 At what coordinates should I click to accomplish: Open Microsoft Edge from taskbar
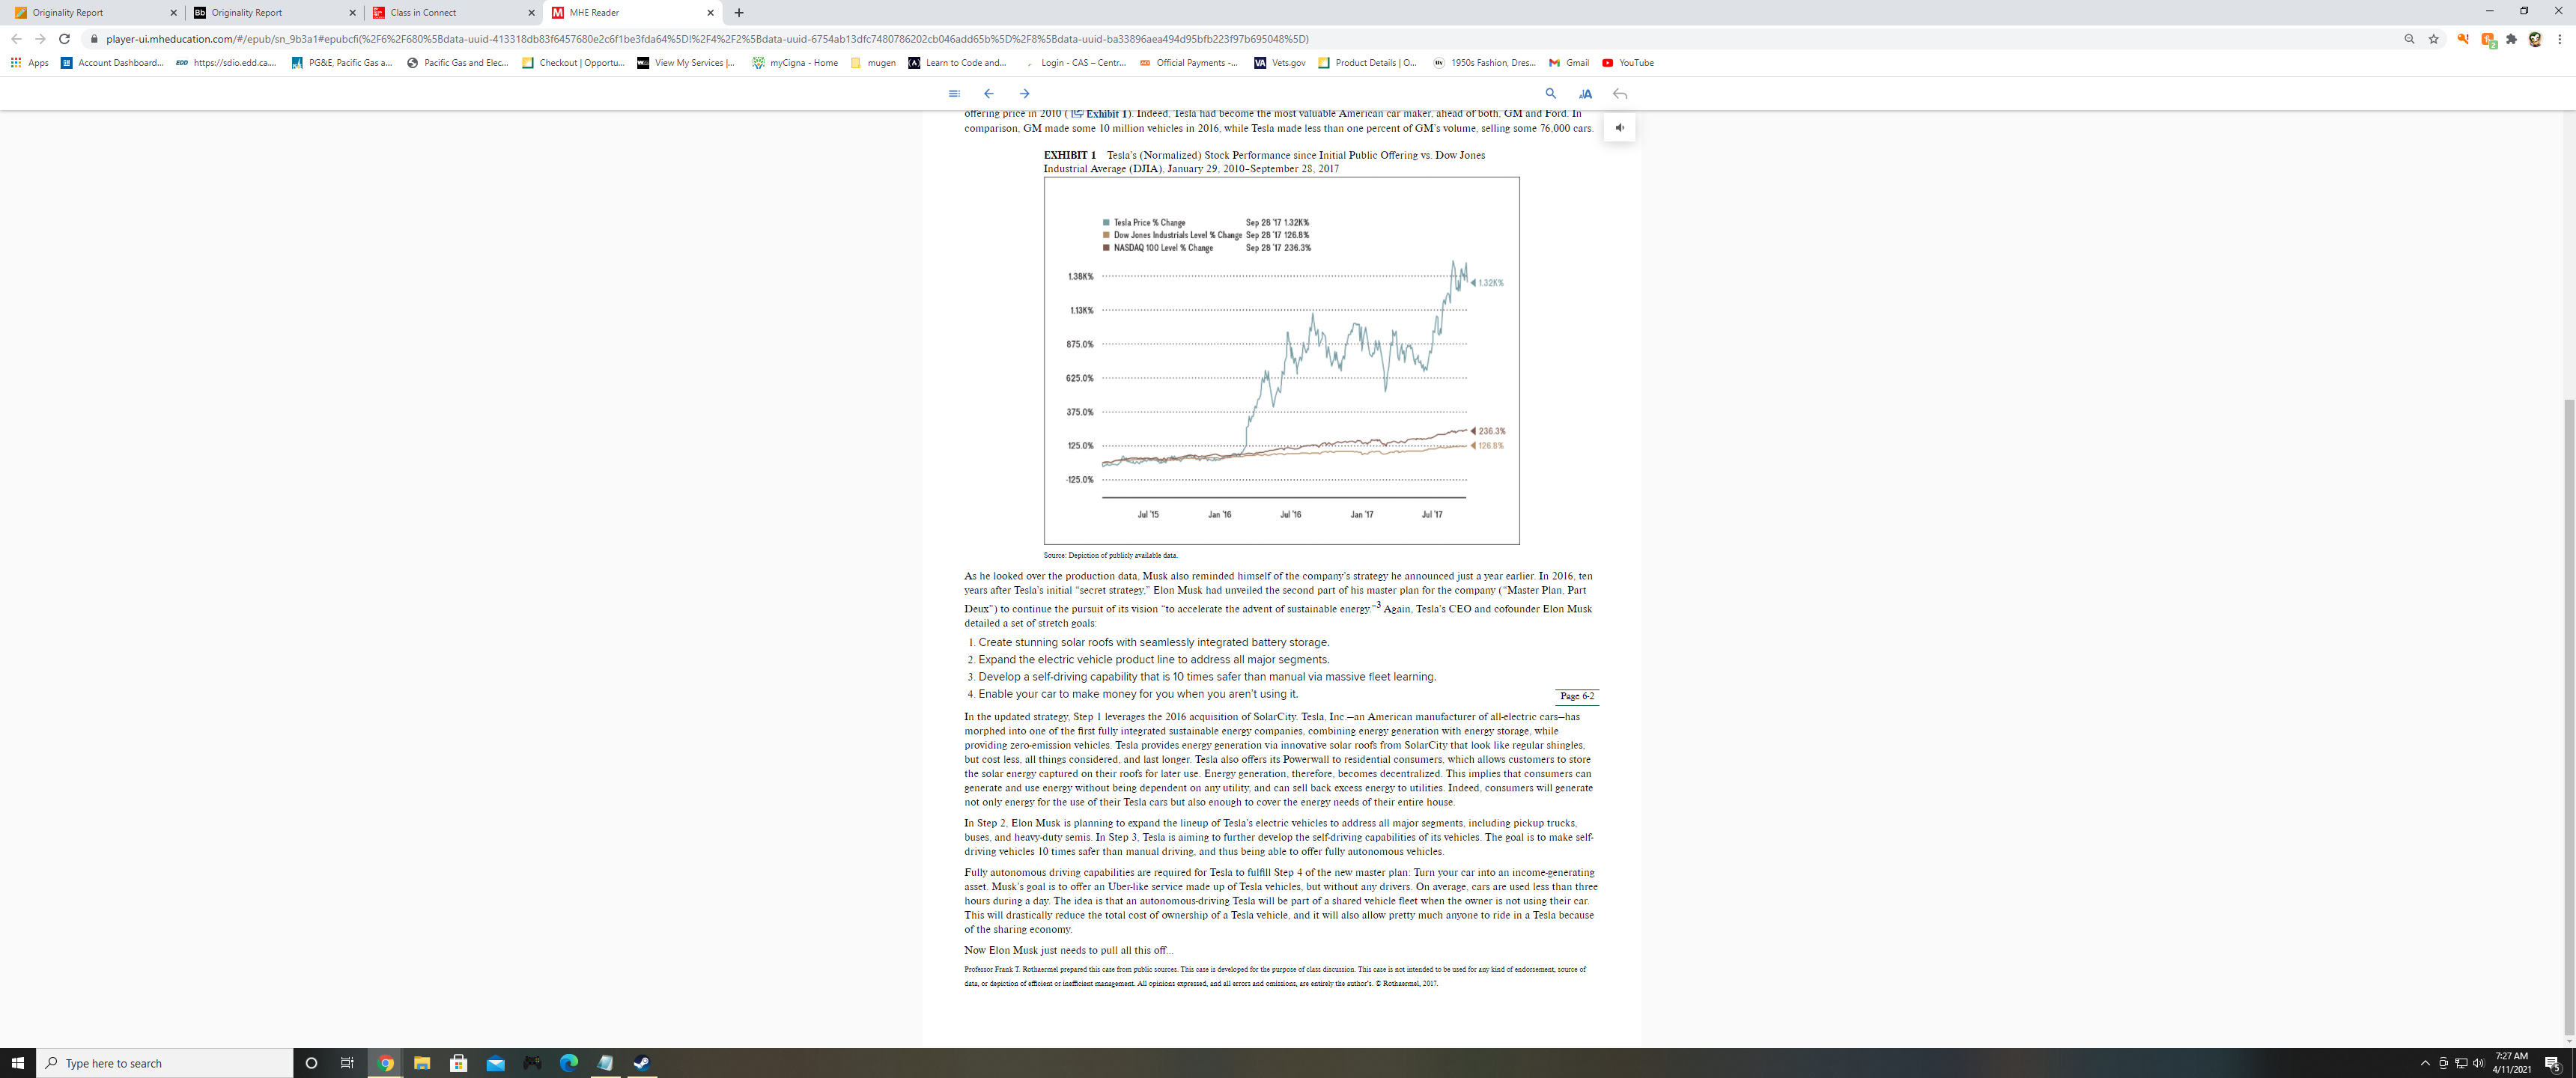[569, 1063]
